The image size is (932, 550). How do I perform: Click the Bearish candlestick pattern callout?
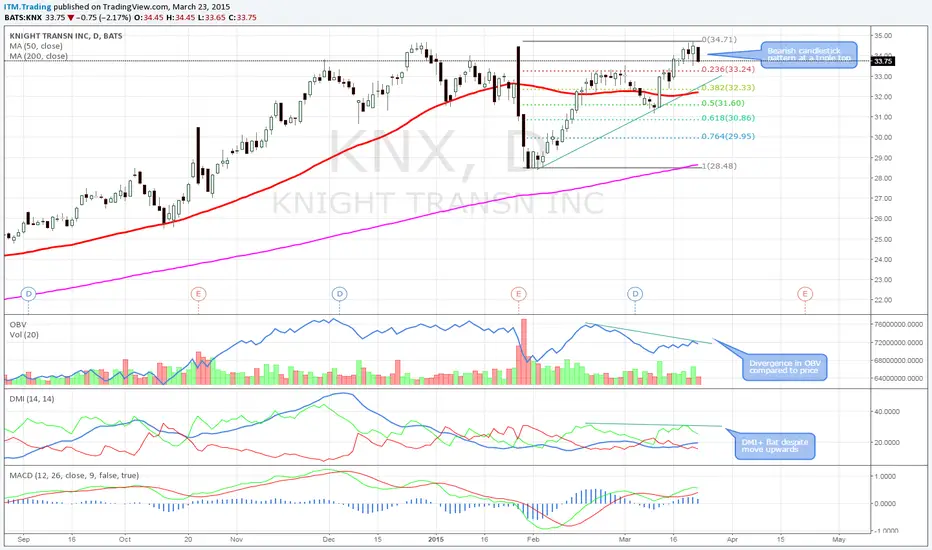click(x=809, y=55)
